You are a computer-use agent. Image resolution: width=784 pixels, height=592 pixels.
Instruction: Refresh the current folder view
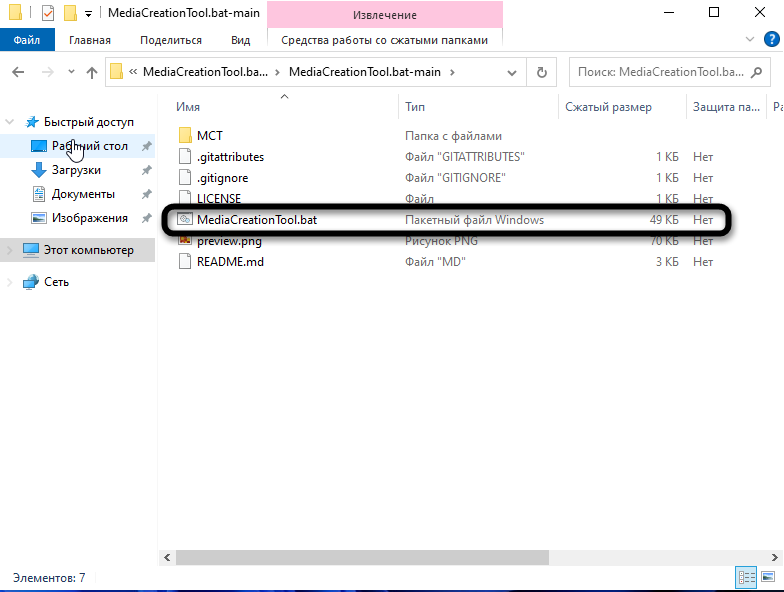coord(542,72)
